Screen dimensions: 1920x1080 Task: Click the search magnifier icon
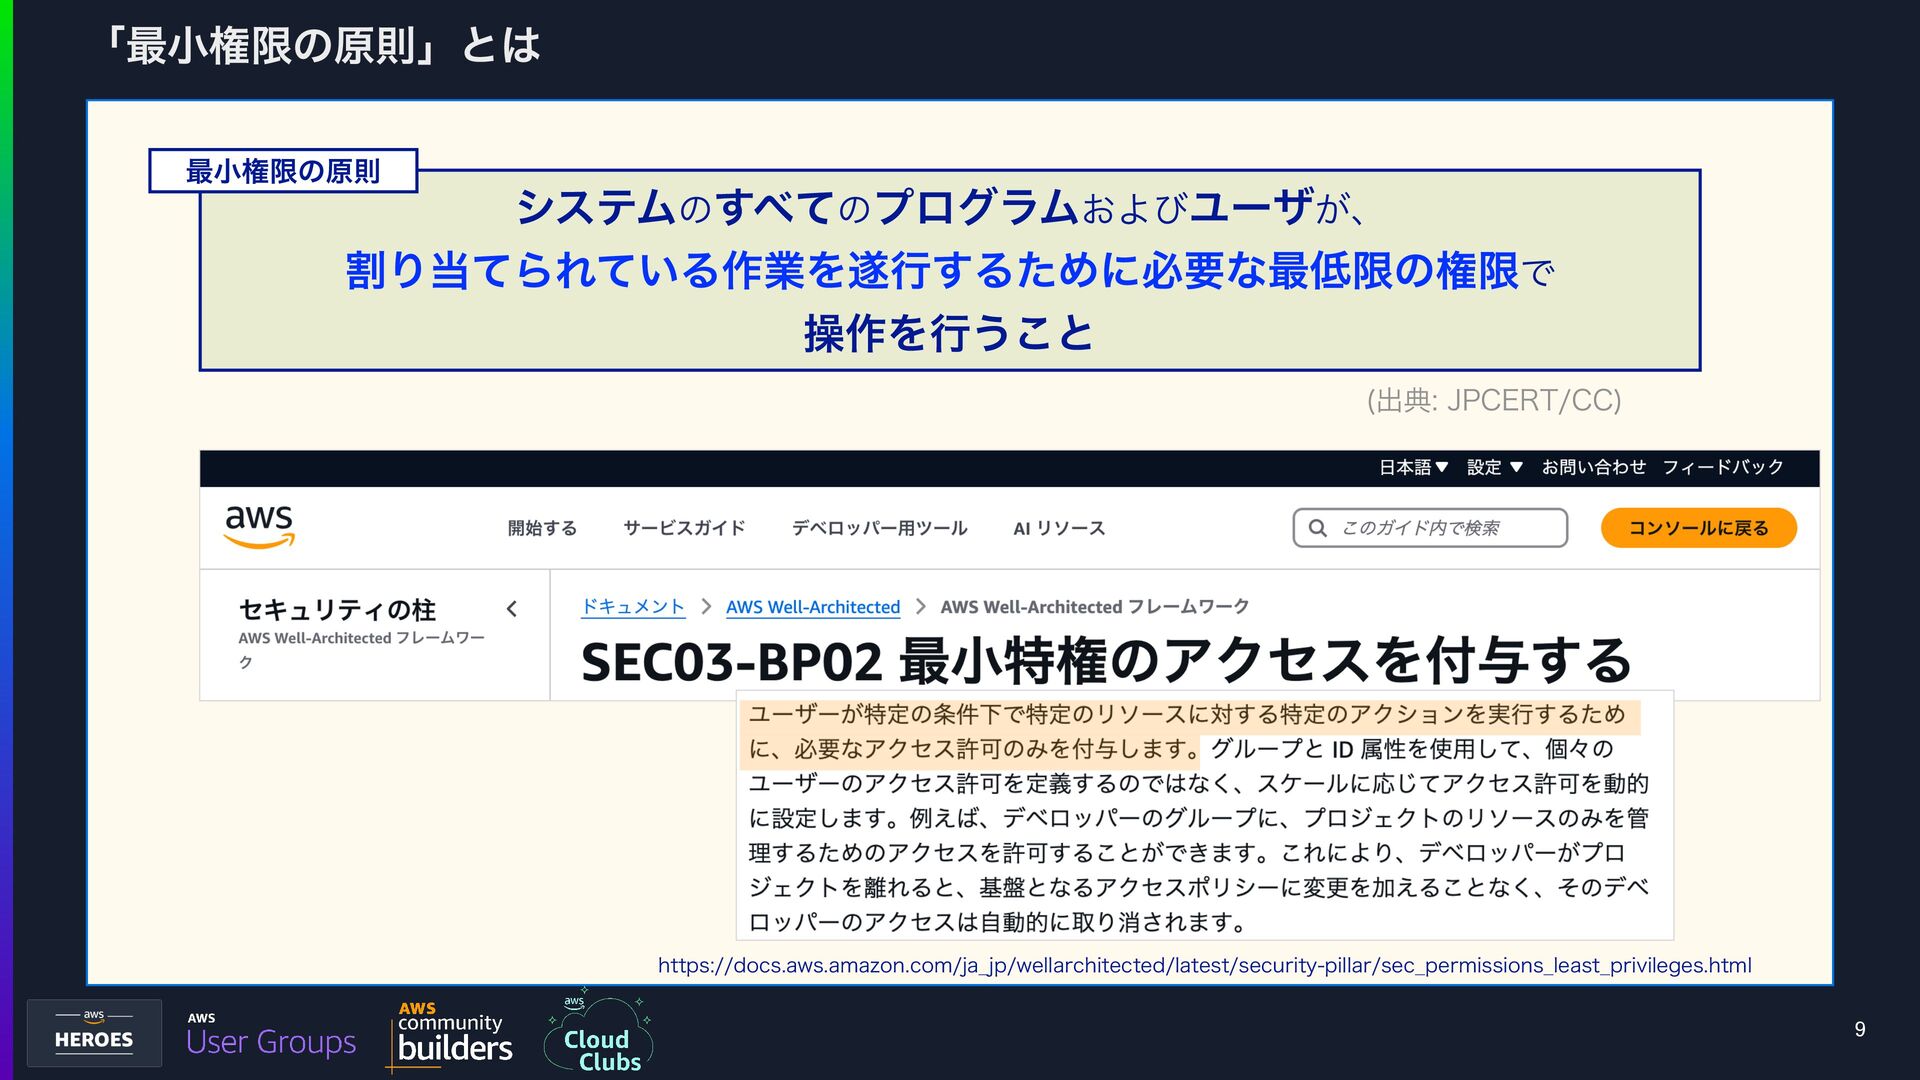pyautogui.click(x=1318, y=528)
